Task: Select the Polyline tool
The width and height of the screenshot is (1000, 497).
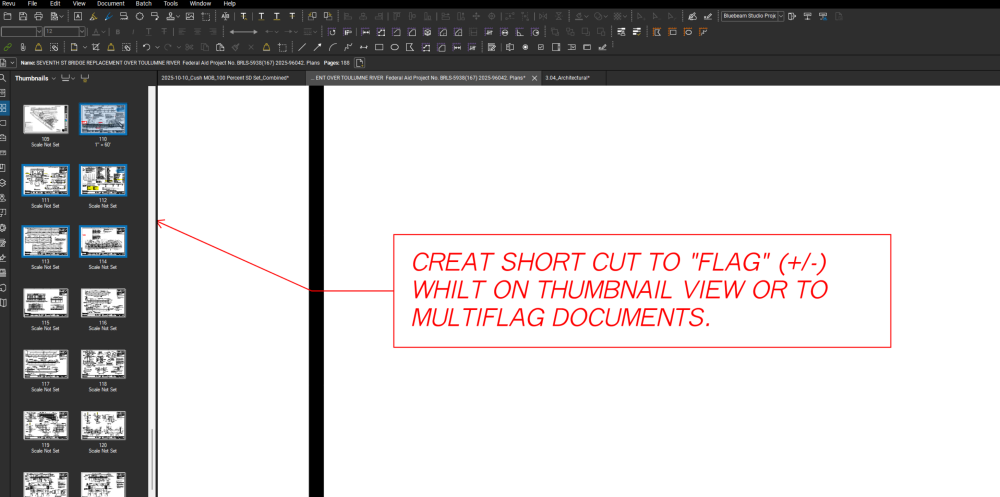Action: tap(348, 47)
